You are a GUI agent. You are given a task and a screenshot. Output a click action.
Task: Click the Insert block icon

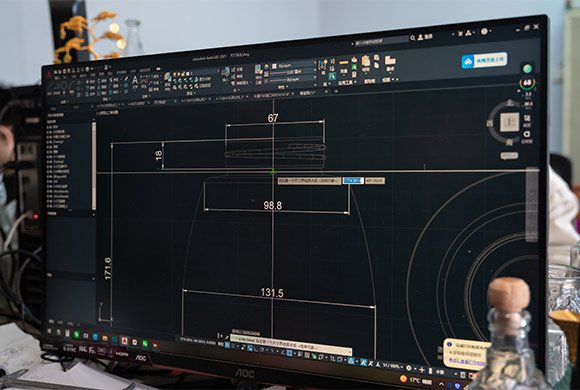227,71
